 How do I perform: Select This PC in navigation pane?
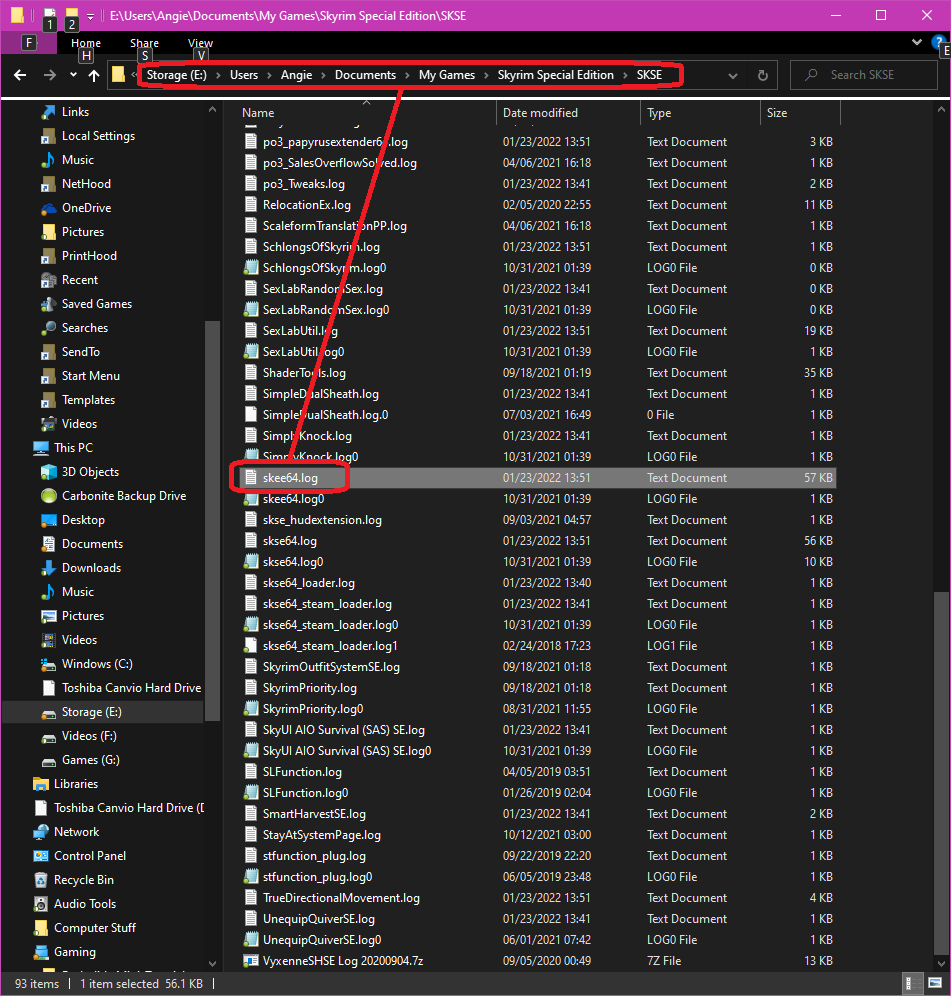pos(73,448)
